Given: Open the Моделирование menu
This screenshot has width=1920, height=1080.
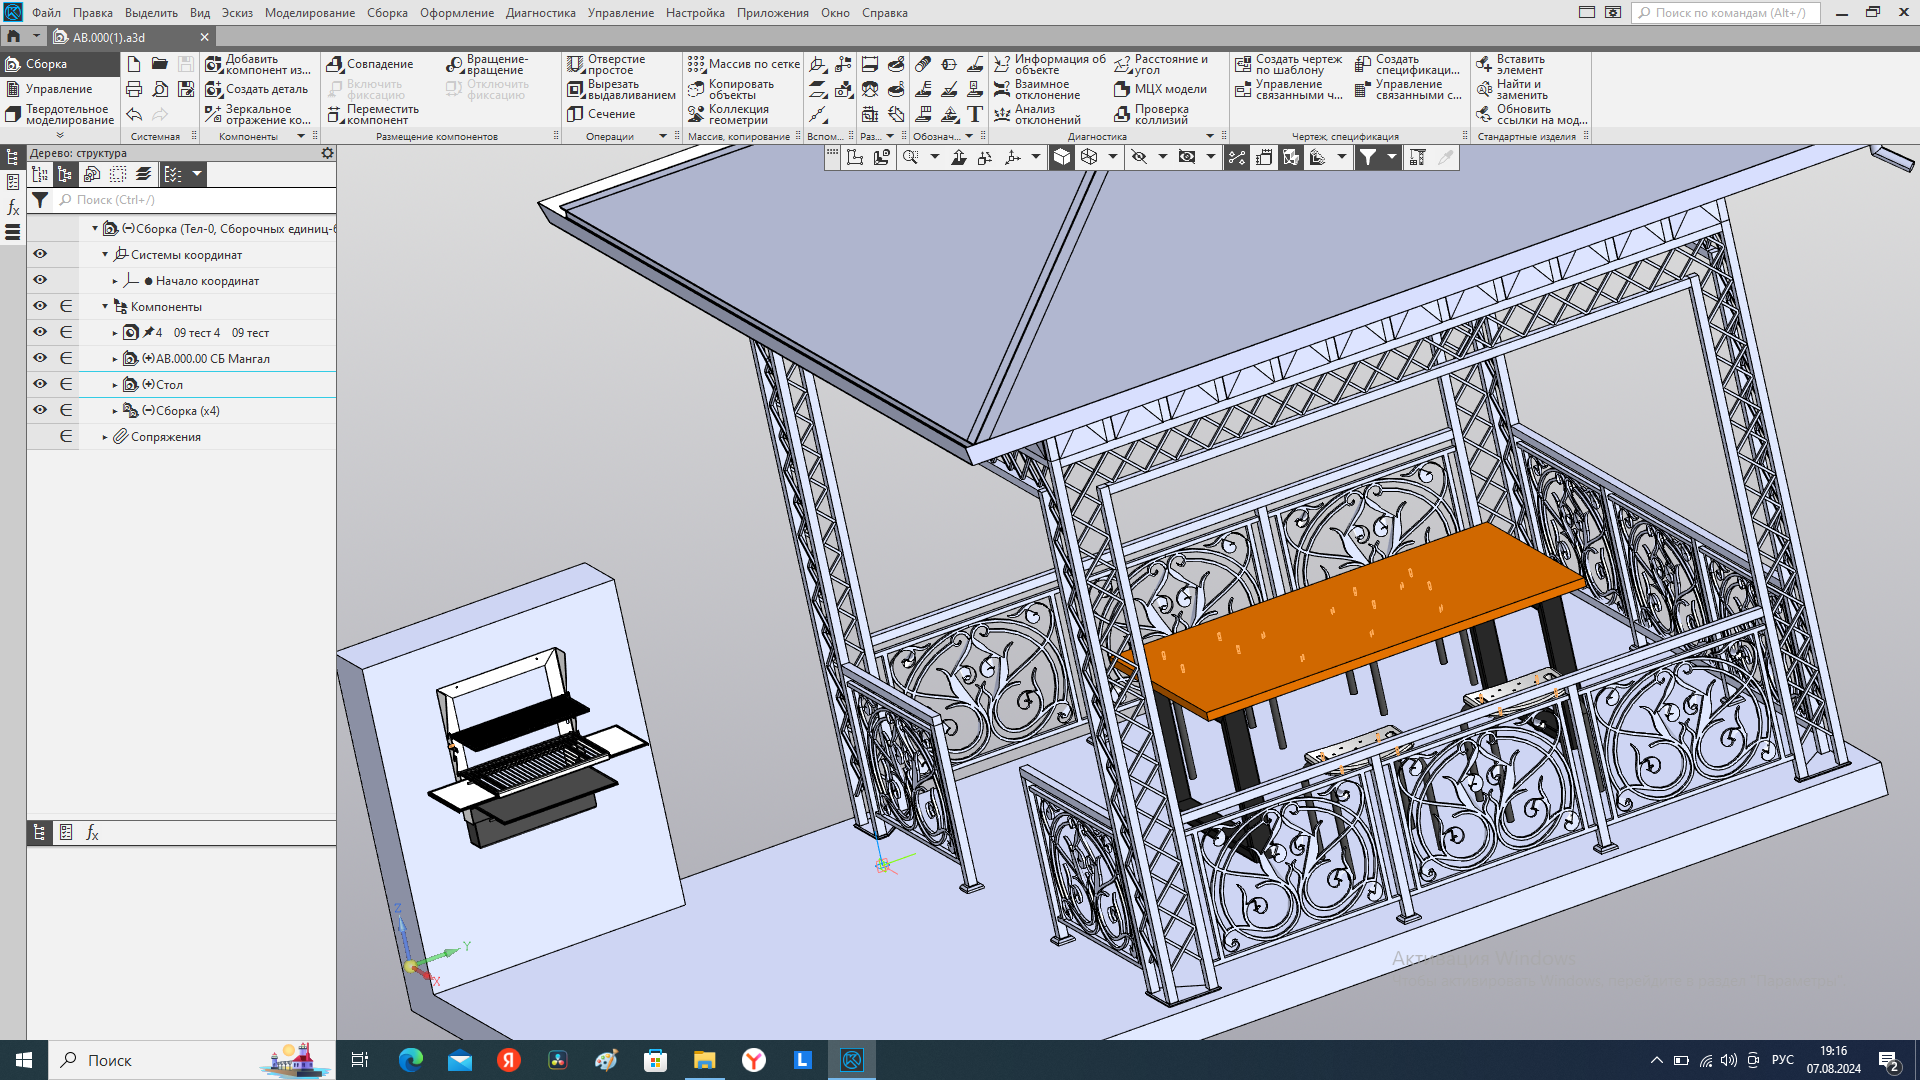Looking at the screenshot, I should [x=309, y=13].
